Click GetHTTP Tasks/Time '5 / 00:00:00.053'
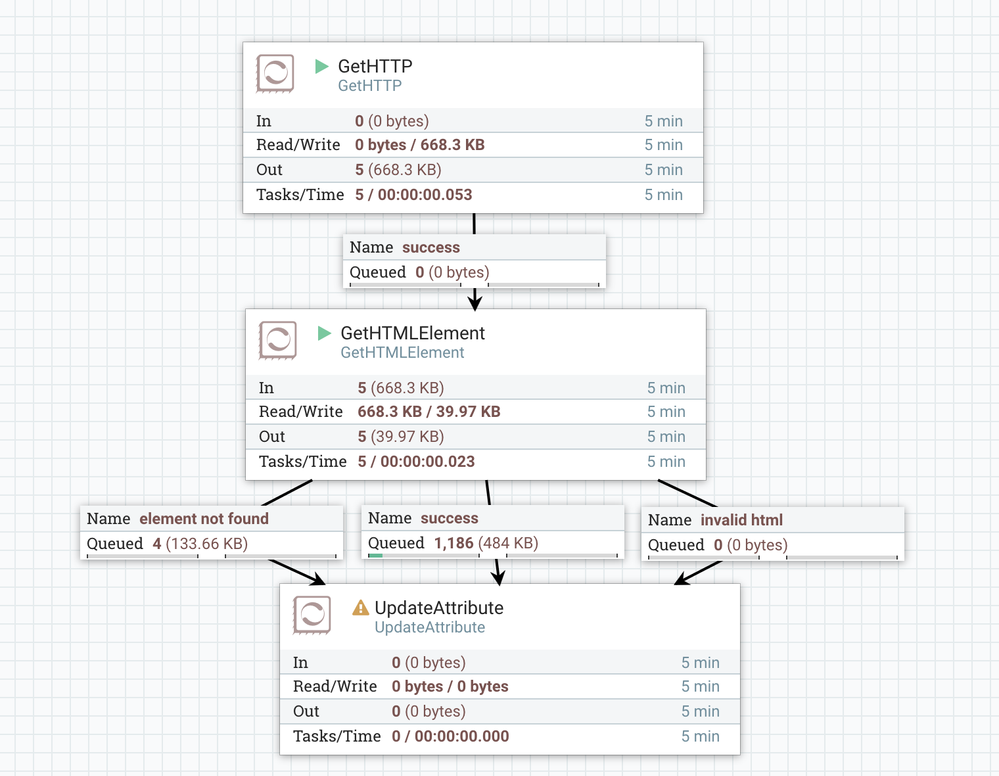Viewport: 999px width, 776px height. (x=413, y=195)
